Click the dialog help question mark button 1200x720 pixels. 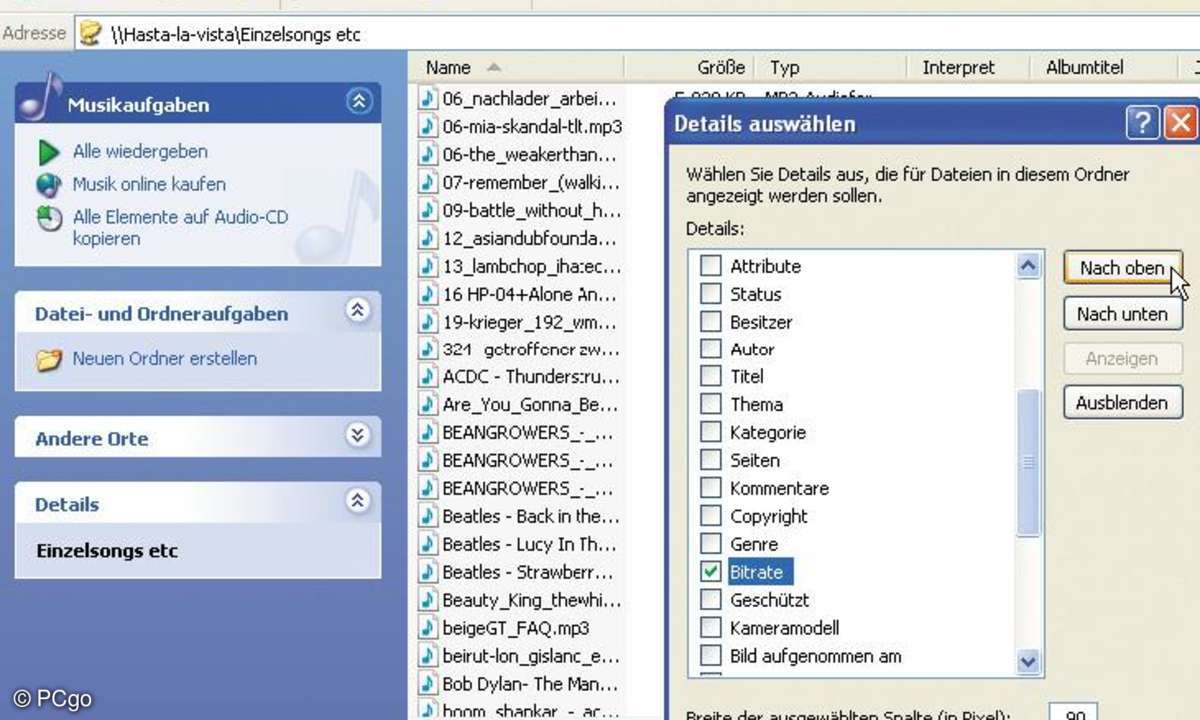tap(1142, 124)
